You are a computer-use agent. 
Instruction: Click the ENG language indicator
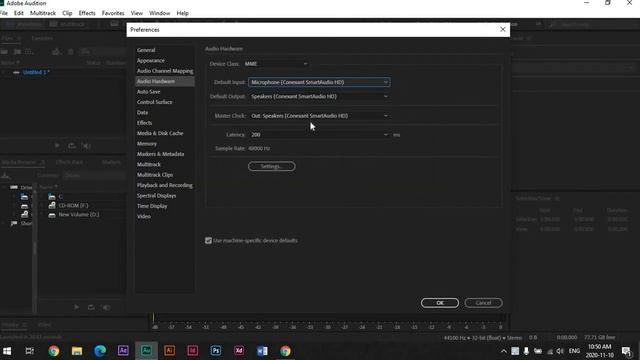[x=574, y=351]
